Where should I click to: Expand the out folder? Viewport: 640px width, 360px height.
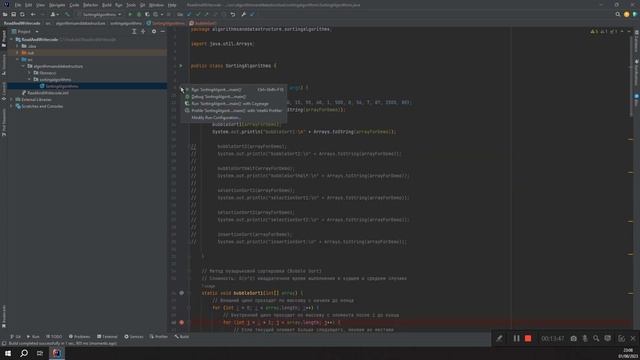click(x=18, y=53)
